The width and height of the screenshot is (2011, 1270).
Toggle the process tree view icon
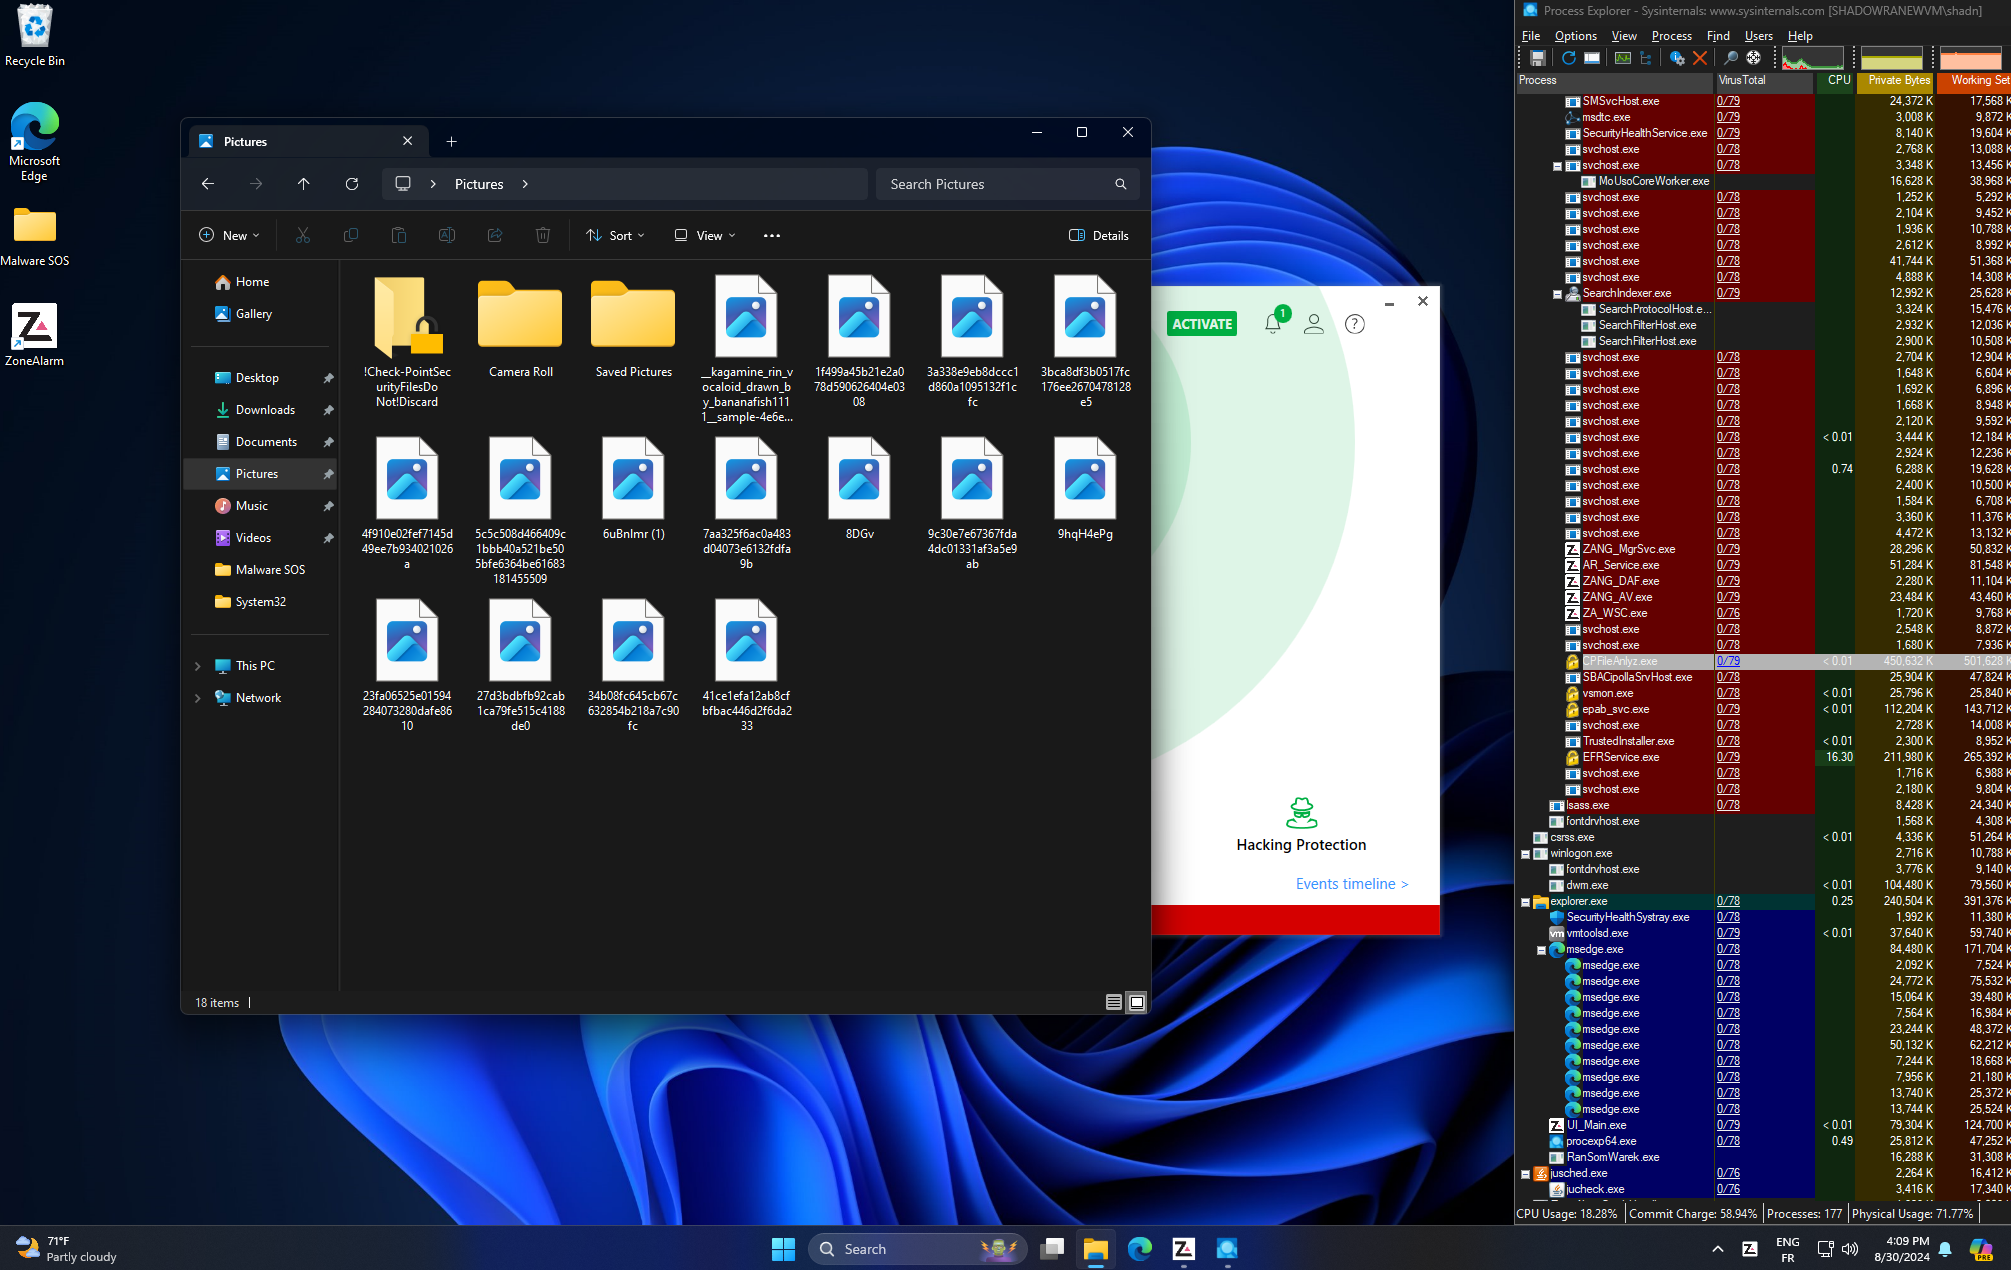(x=1646, y=58)
